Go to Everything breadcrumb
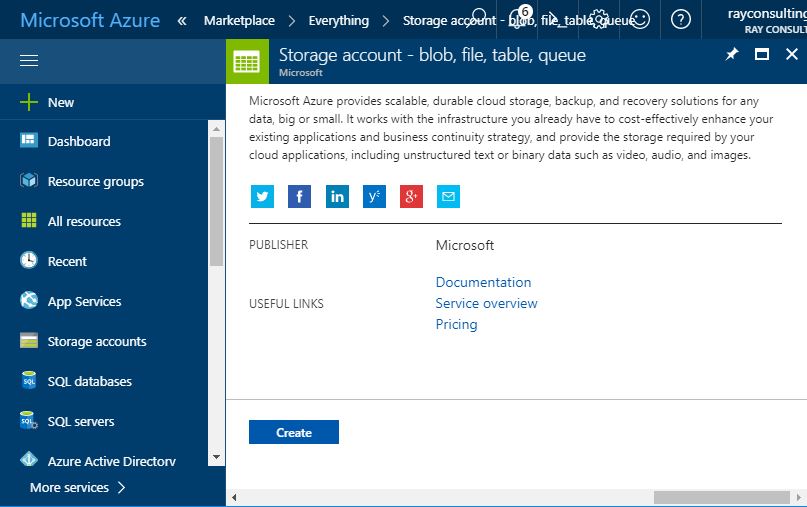807x507 pixels. (339, 21)
